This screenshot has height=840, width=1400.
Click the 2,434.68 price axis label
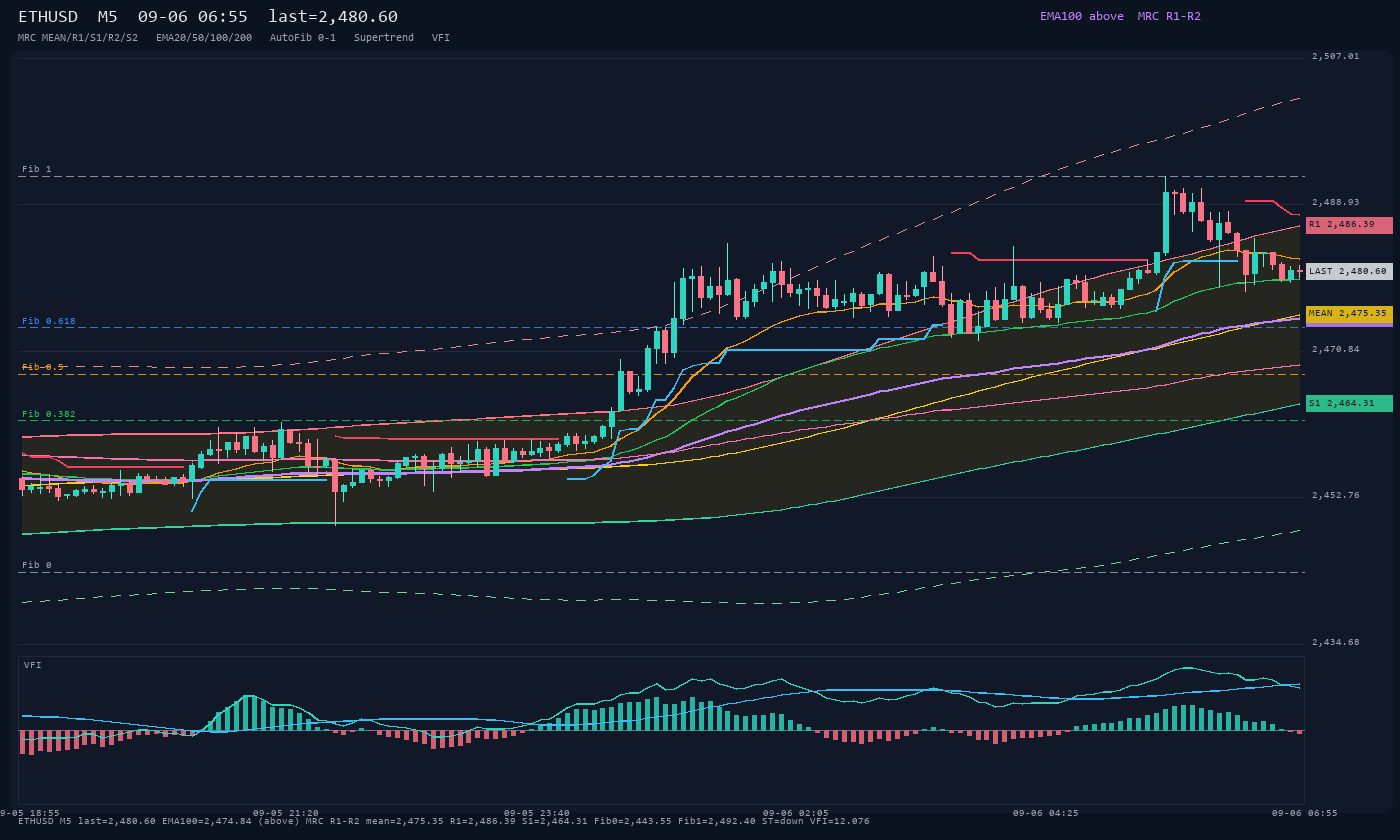(1336, 642)
